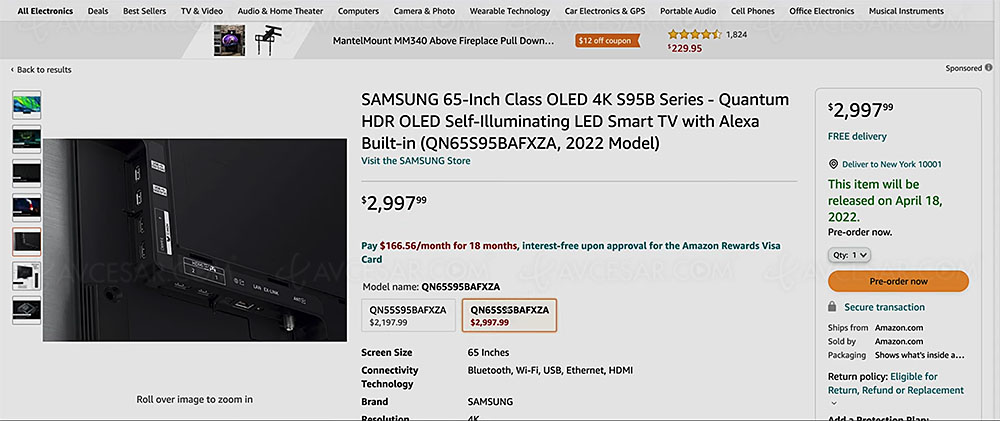Select the TV dimensions thumbnail
This screenshot has width=1000, height=421.
[27, 276]
